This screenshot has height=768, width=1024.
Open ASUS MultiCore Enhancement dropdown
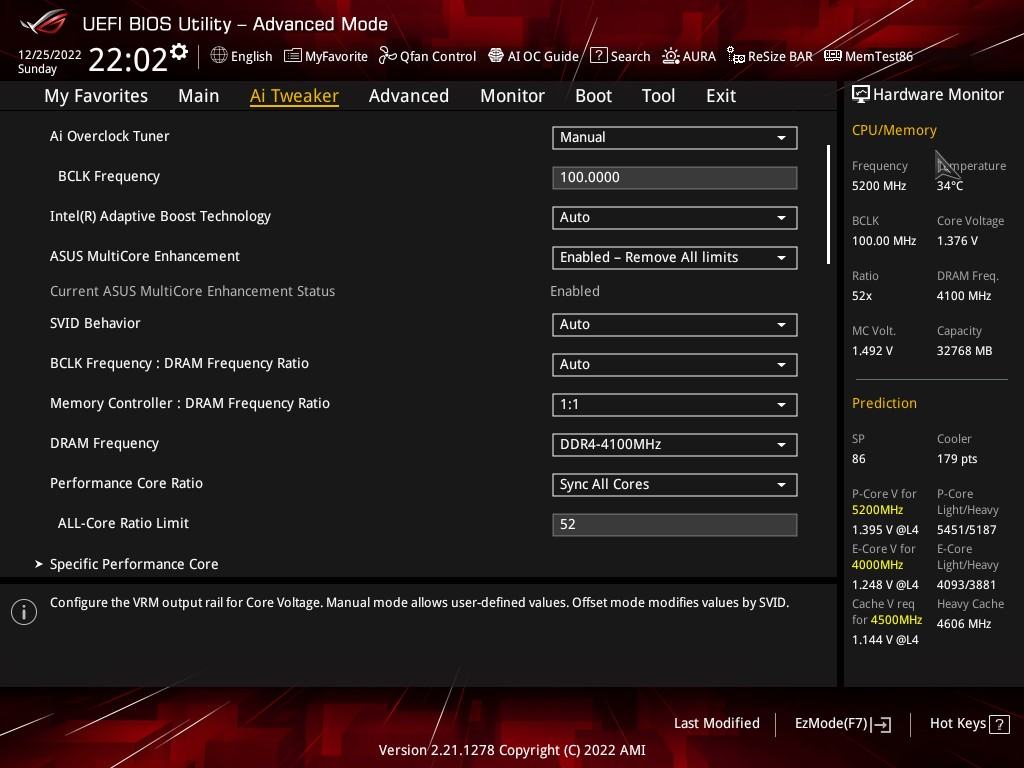pos(675,257)
